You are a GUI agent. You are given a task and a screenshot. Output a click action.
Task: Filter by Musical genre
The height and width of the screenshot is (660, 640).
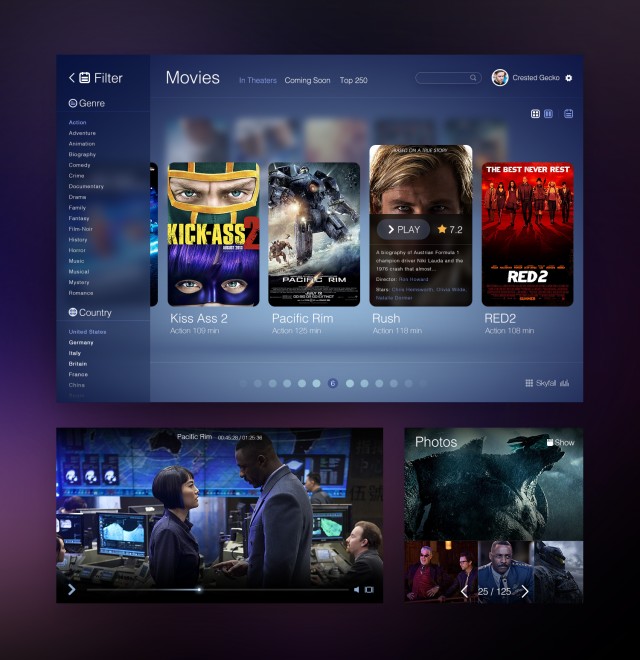tap(79, 271)
